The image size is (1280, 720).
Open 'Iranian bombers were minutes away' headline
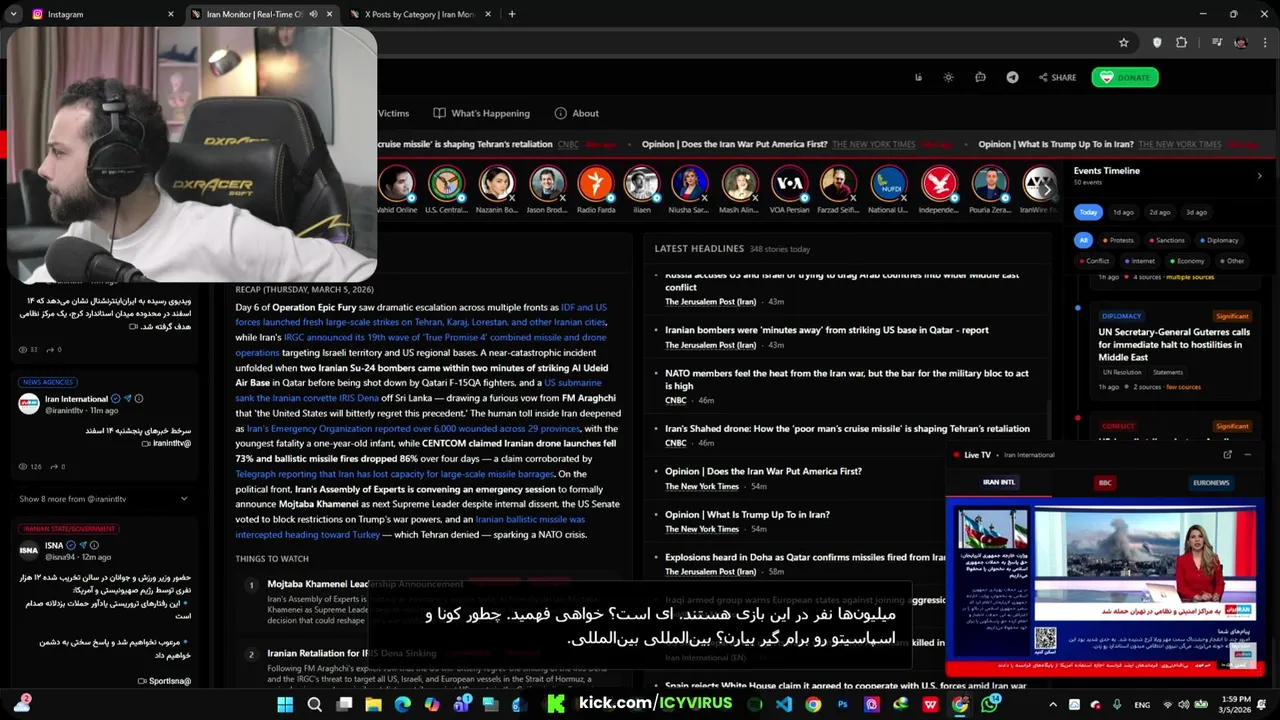[x=827, y=330]
